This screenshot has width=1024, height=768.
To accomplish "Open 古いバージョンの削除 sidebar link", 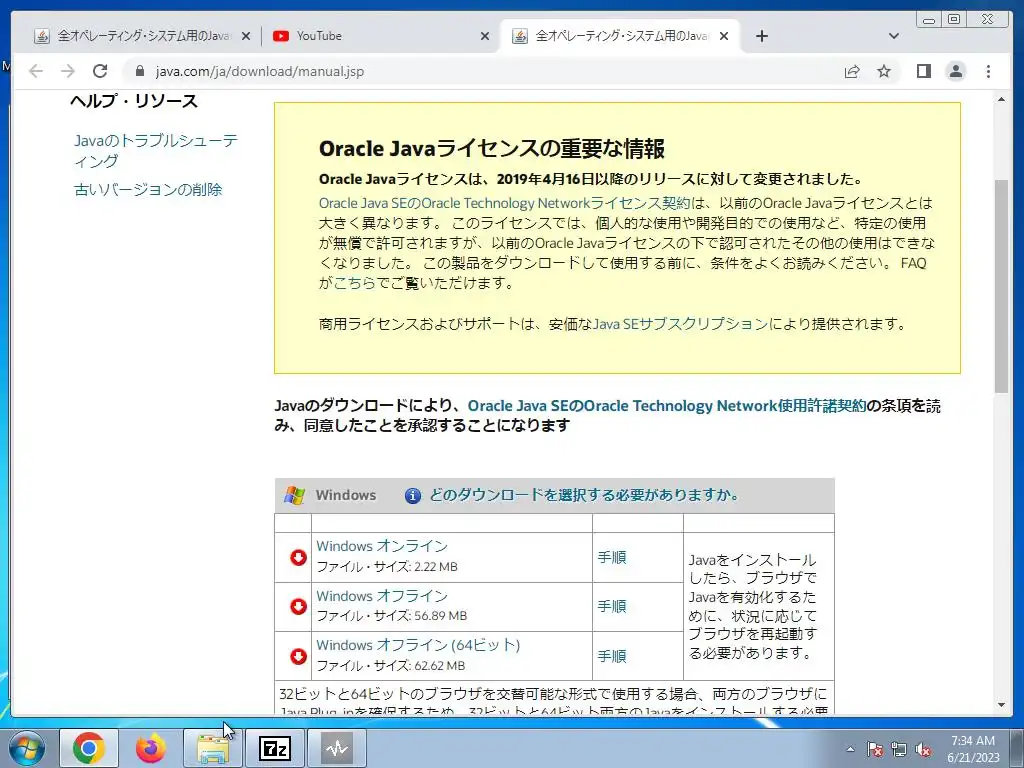I will tap(148, 189).
